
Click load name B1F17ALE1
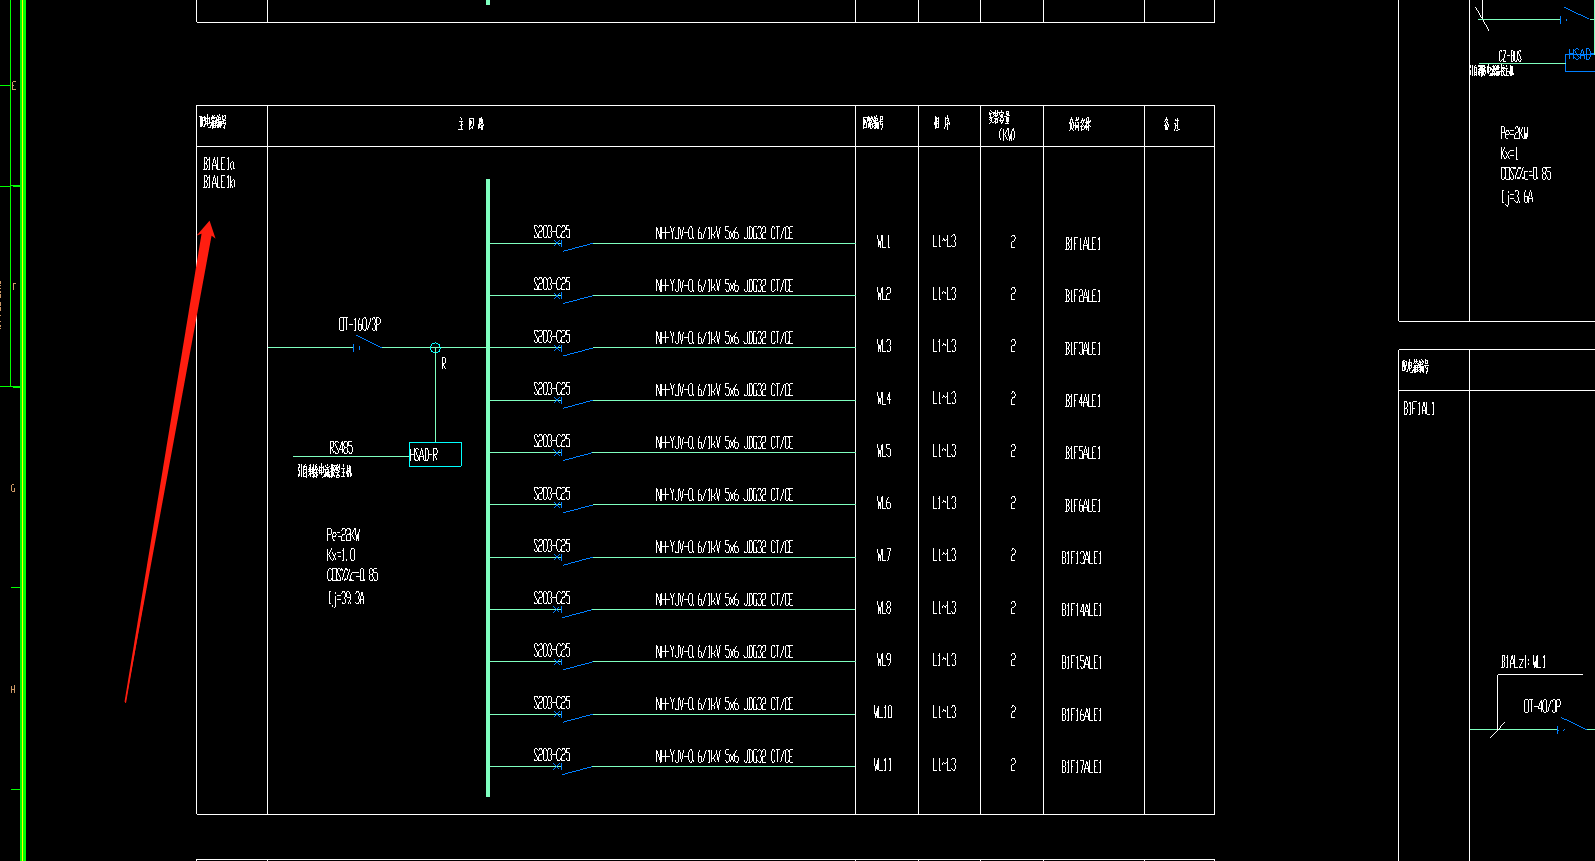(x=1082, y=767)
